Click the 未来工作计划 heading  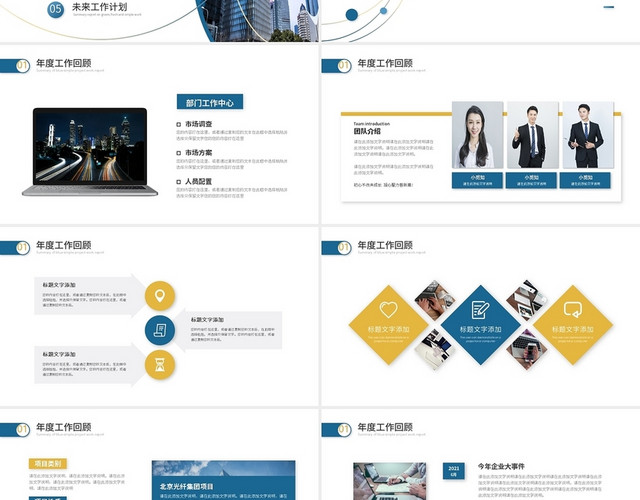[x=100, y=7]
